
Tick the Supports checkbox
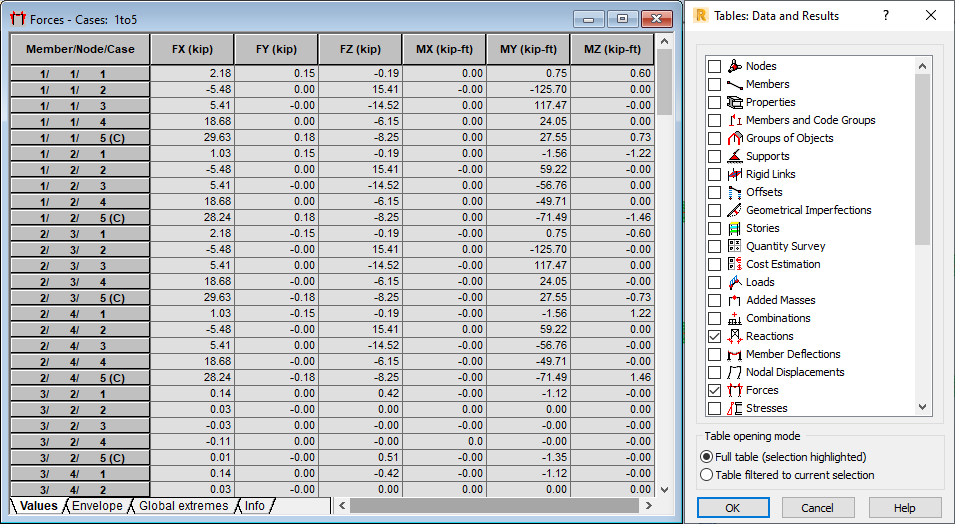click(714, 156)
